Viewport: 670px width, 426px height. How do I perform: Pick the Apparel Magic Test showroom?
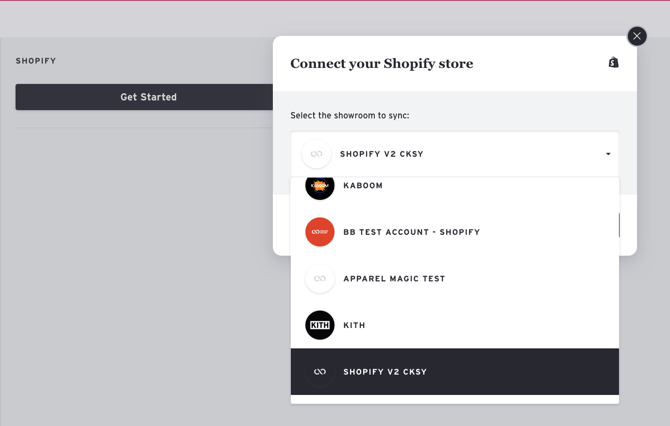[394, 279]
